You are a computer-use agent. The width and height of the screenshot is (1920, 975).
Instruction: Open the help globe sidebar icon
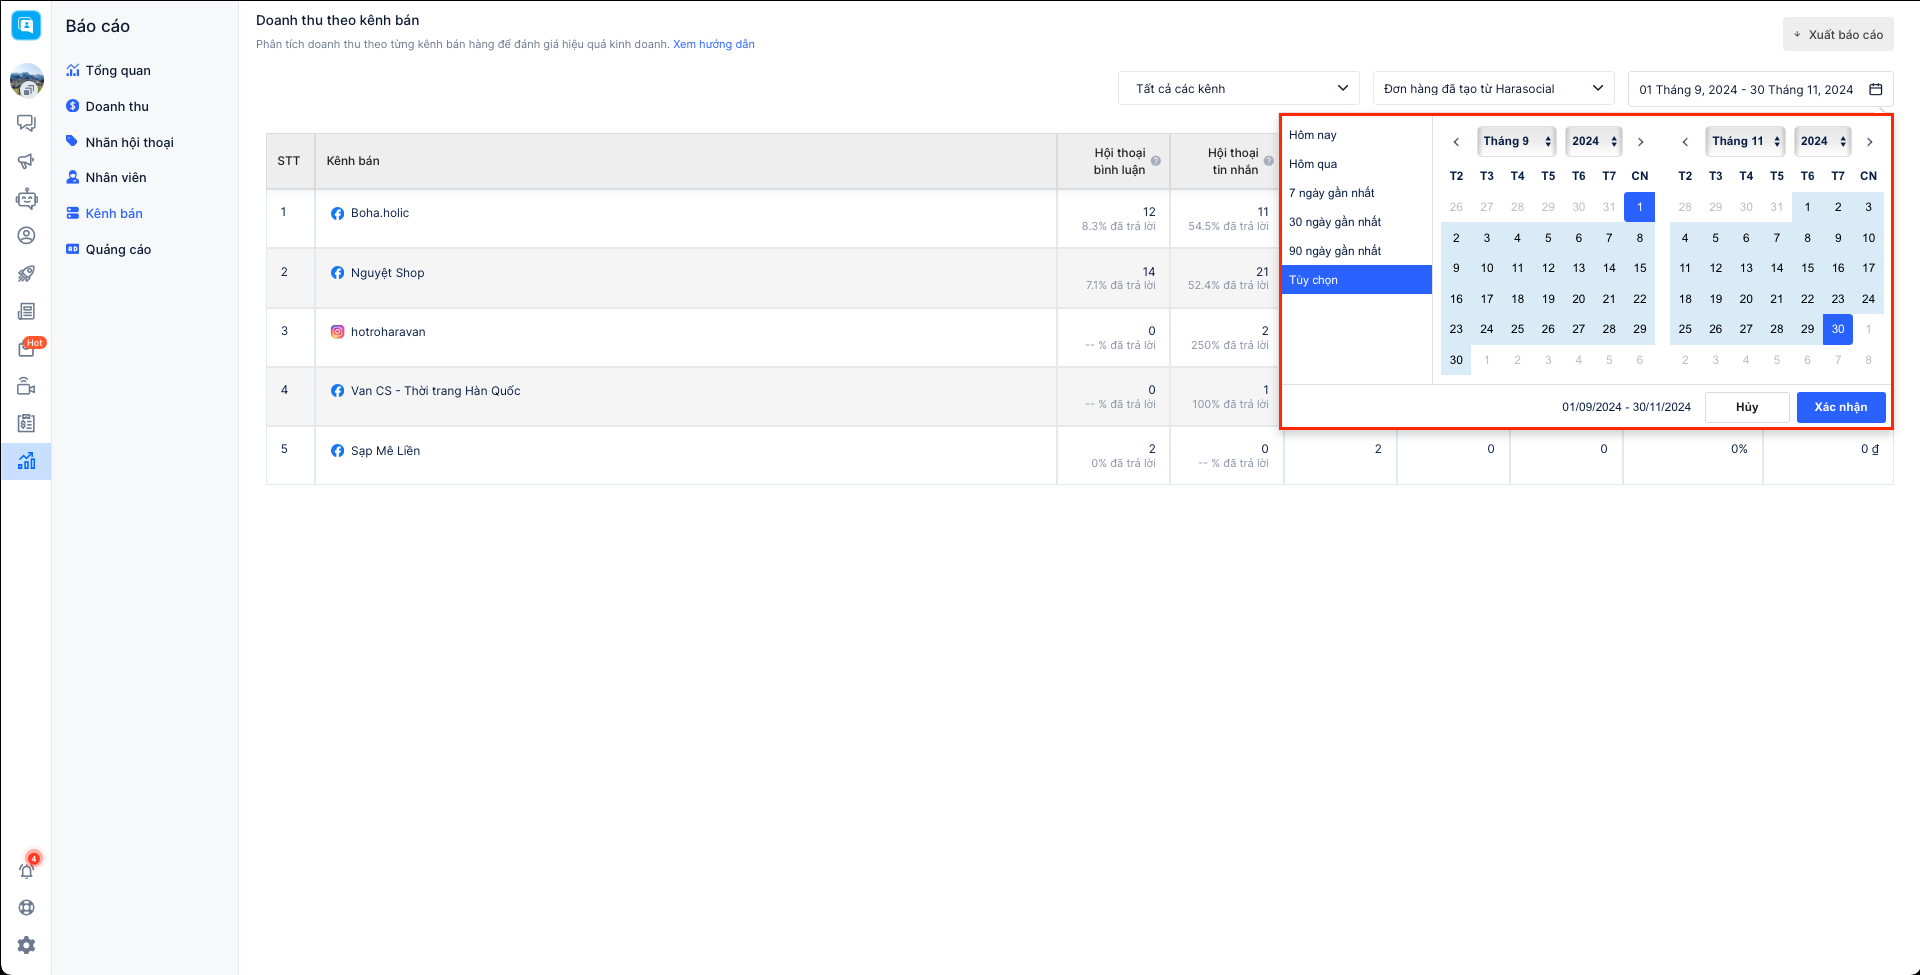27,908
